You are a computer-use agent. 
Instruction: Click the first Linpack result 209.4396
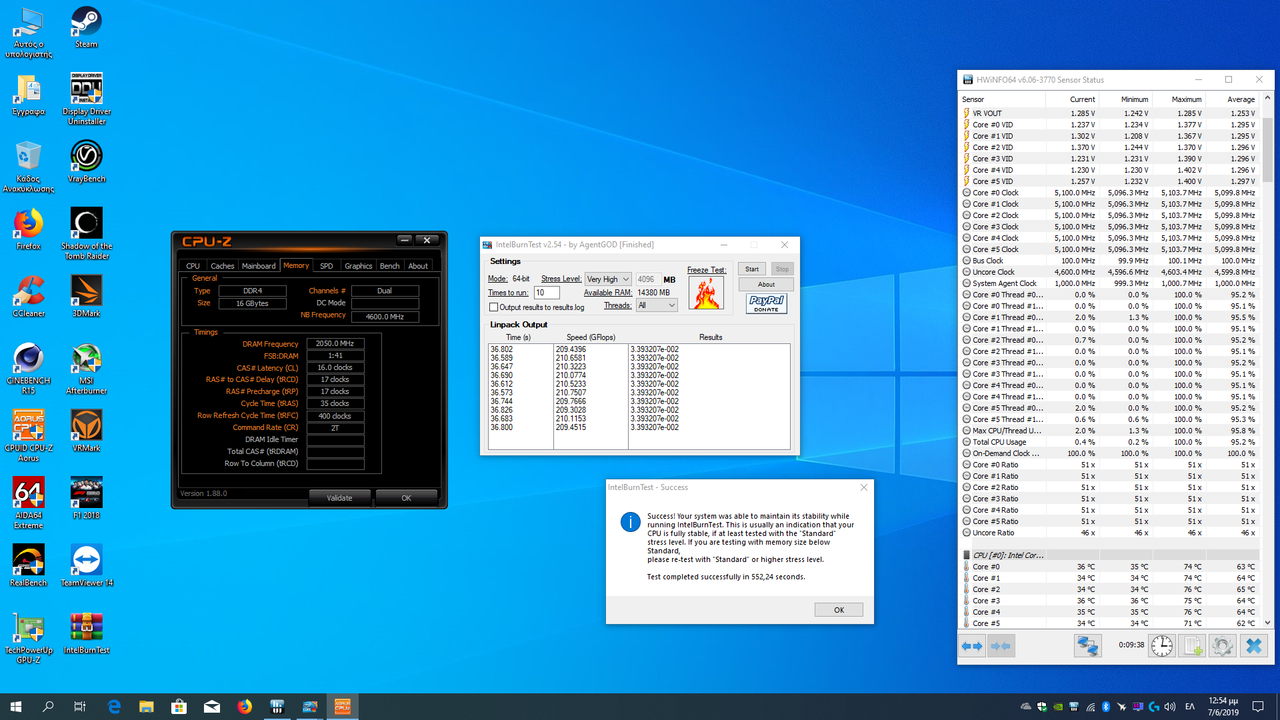pos(571,348)
